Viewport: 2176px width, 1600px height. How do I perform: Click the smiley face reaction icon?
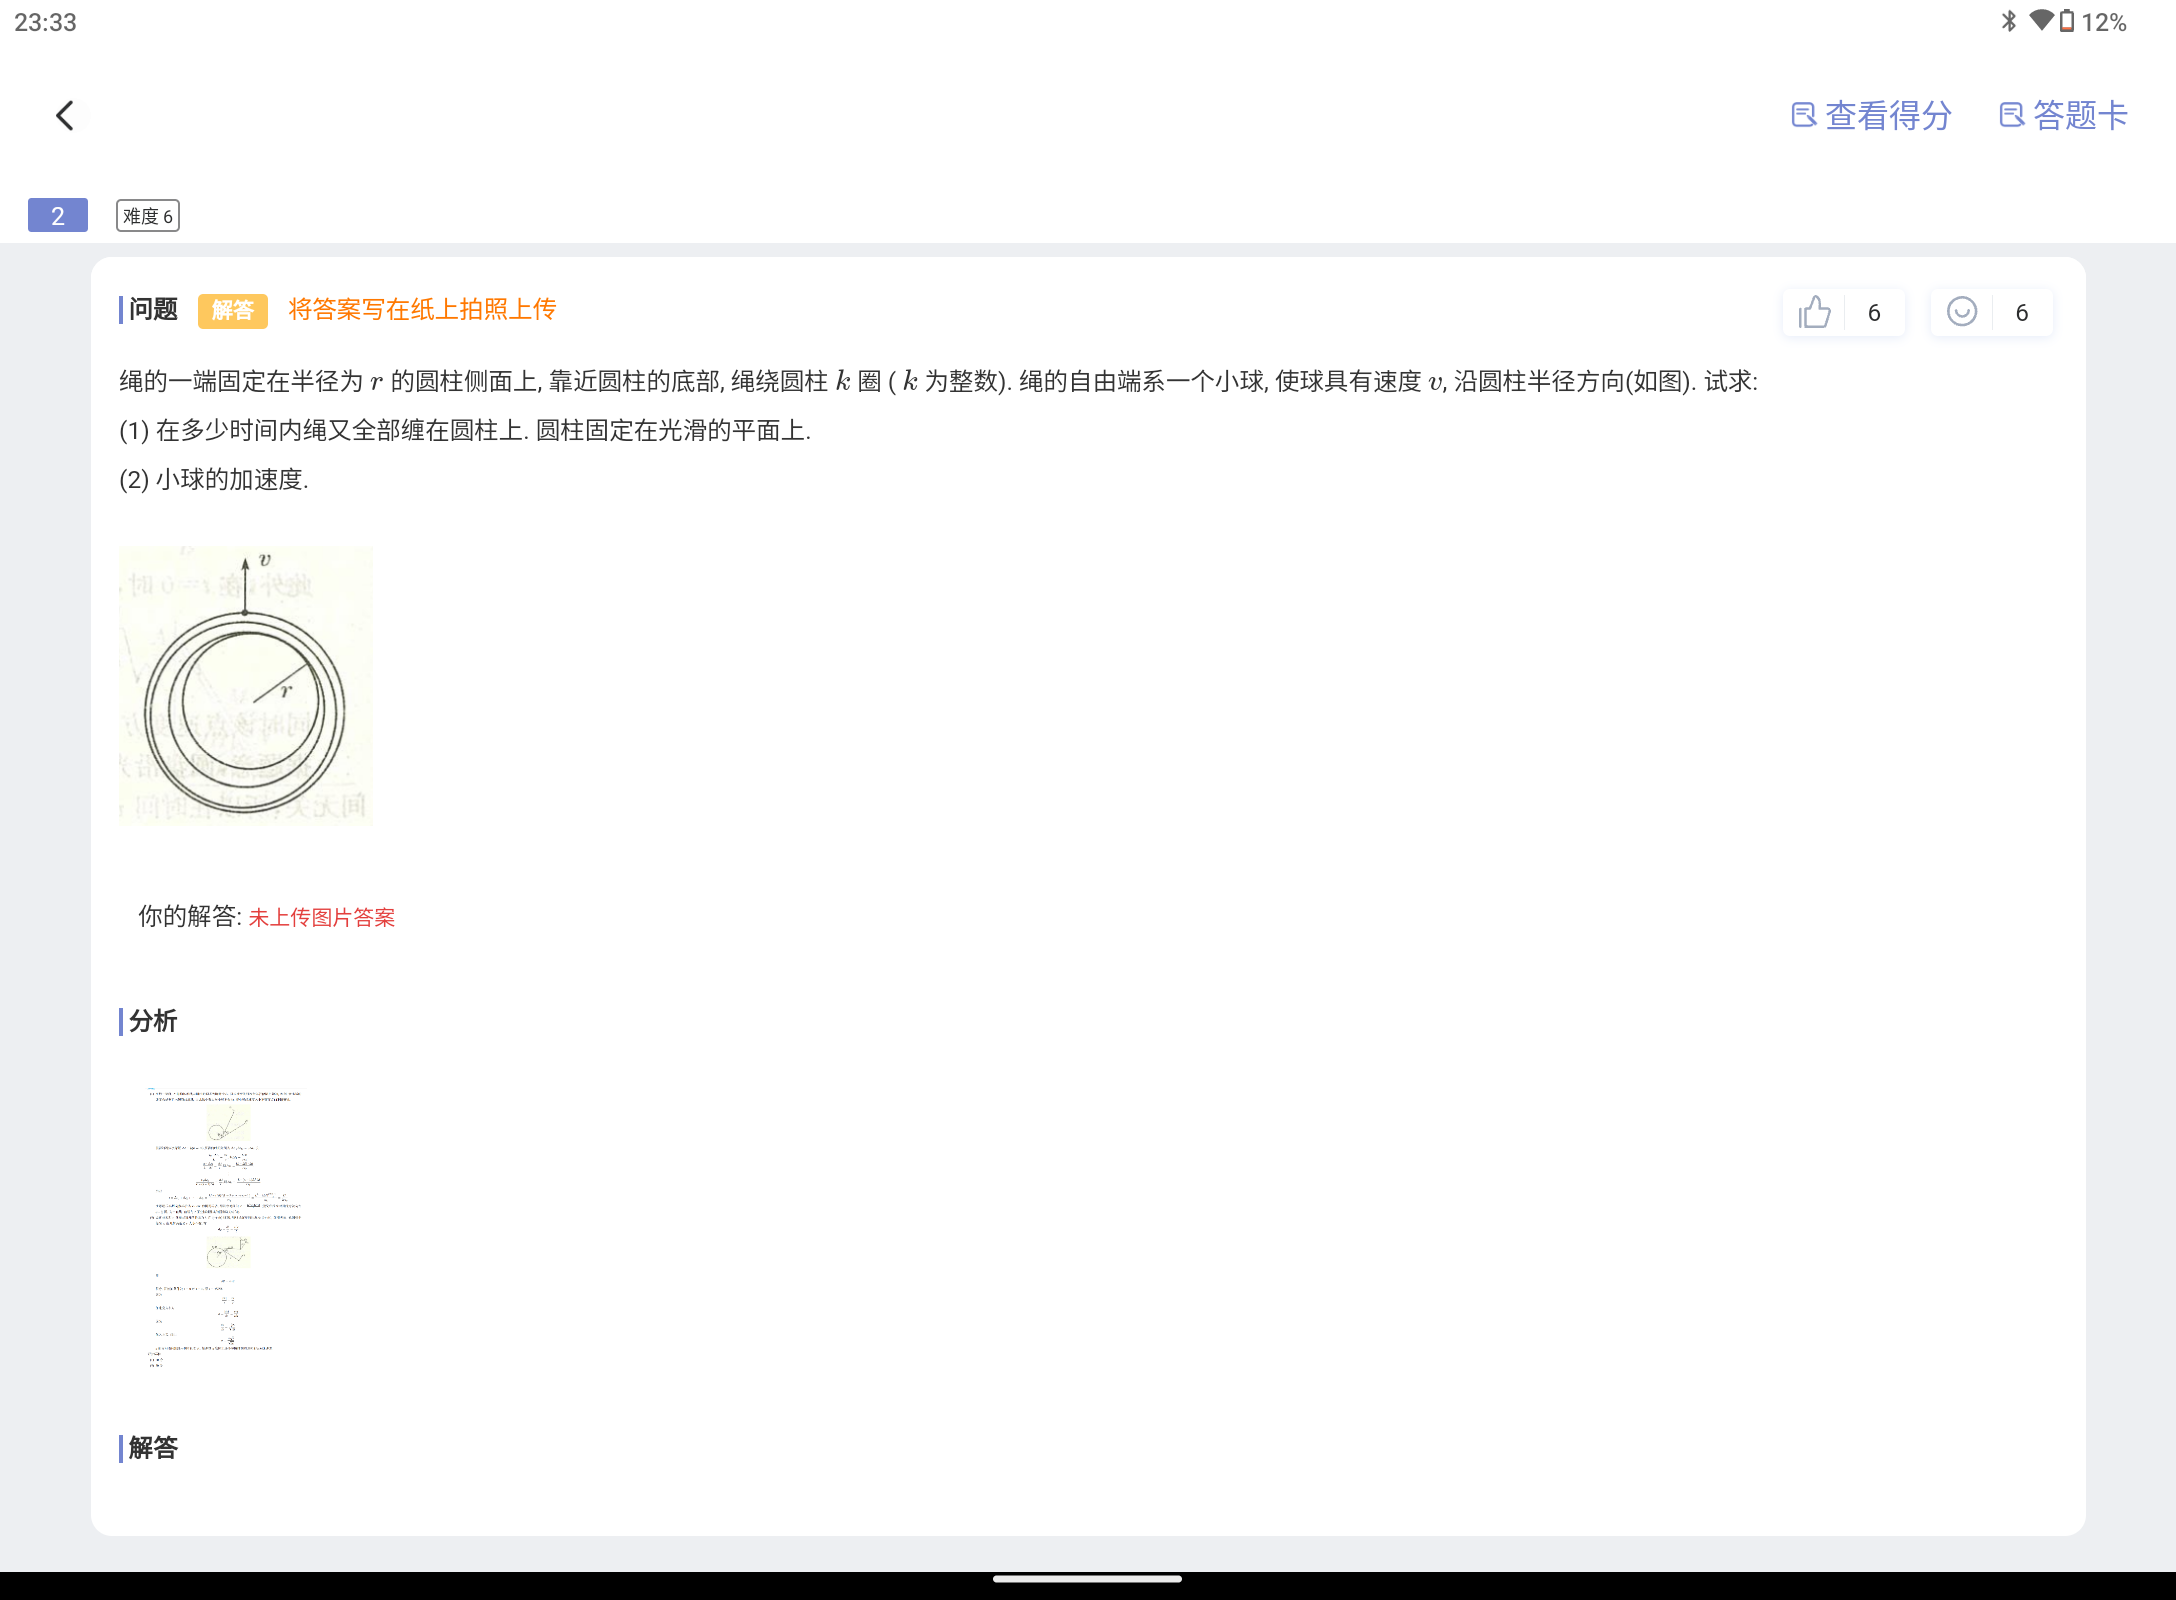[1961, 312]
